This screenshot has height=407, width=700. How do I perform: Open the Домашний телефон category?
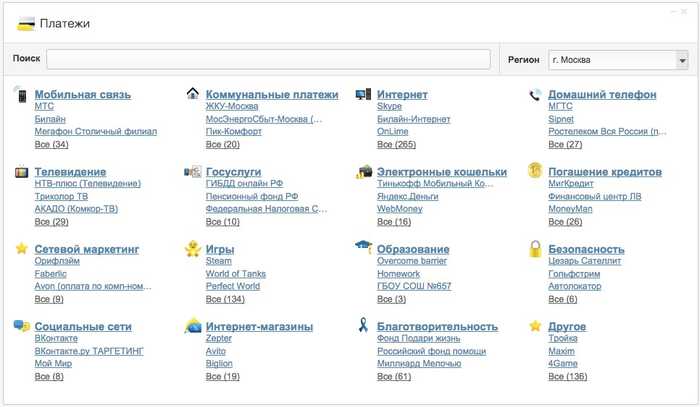[x=602, y=95]
